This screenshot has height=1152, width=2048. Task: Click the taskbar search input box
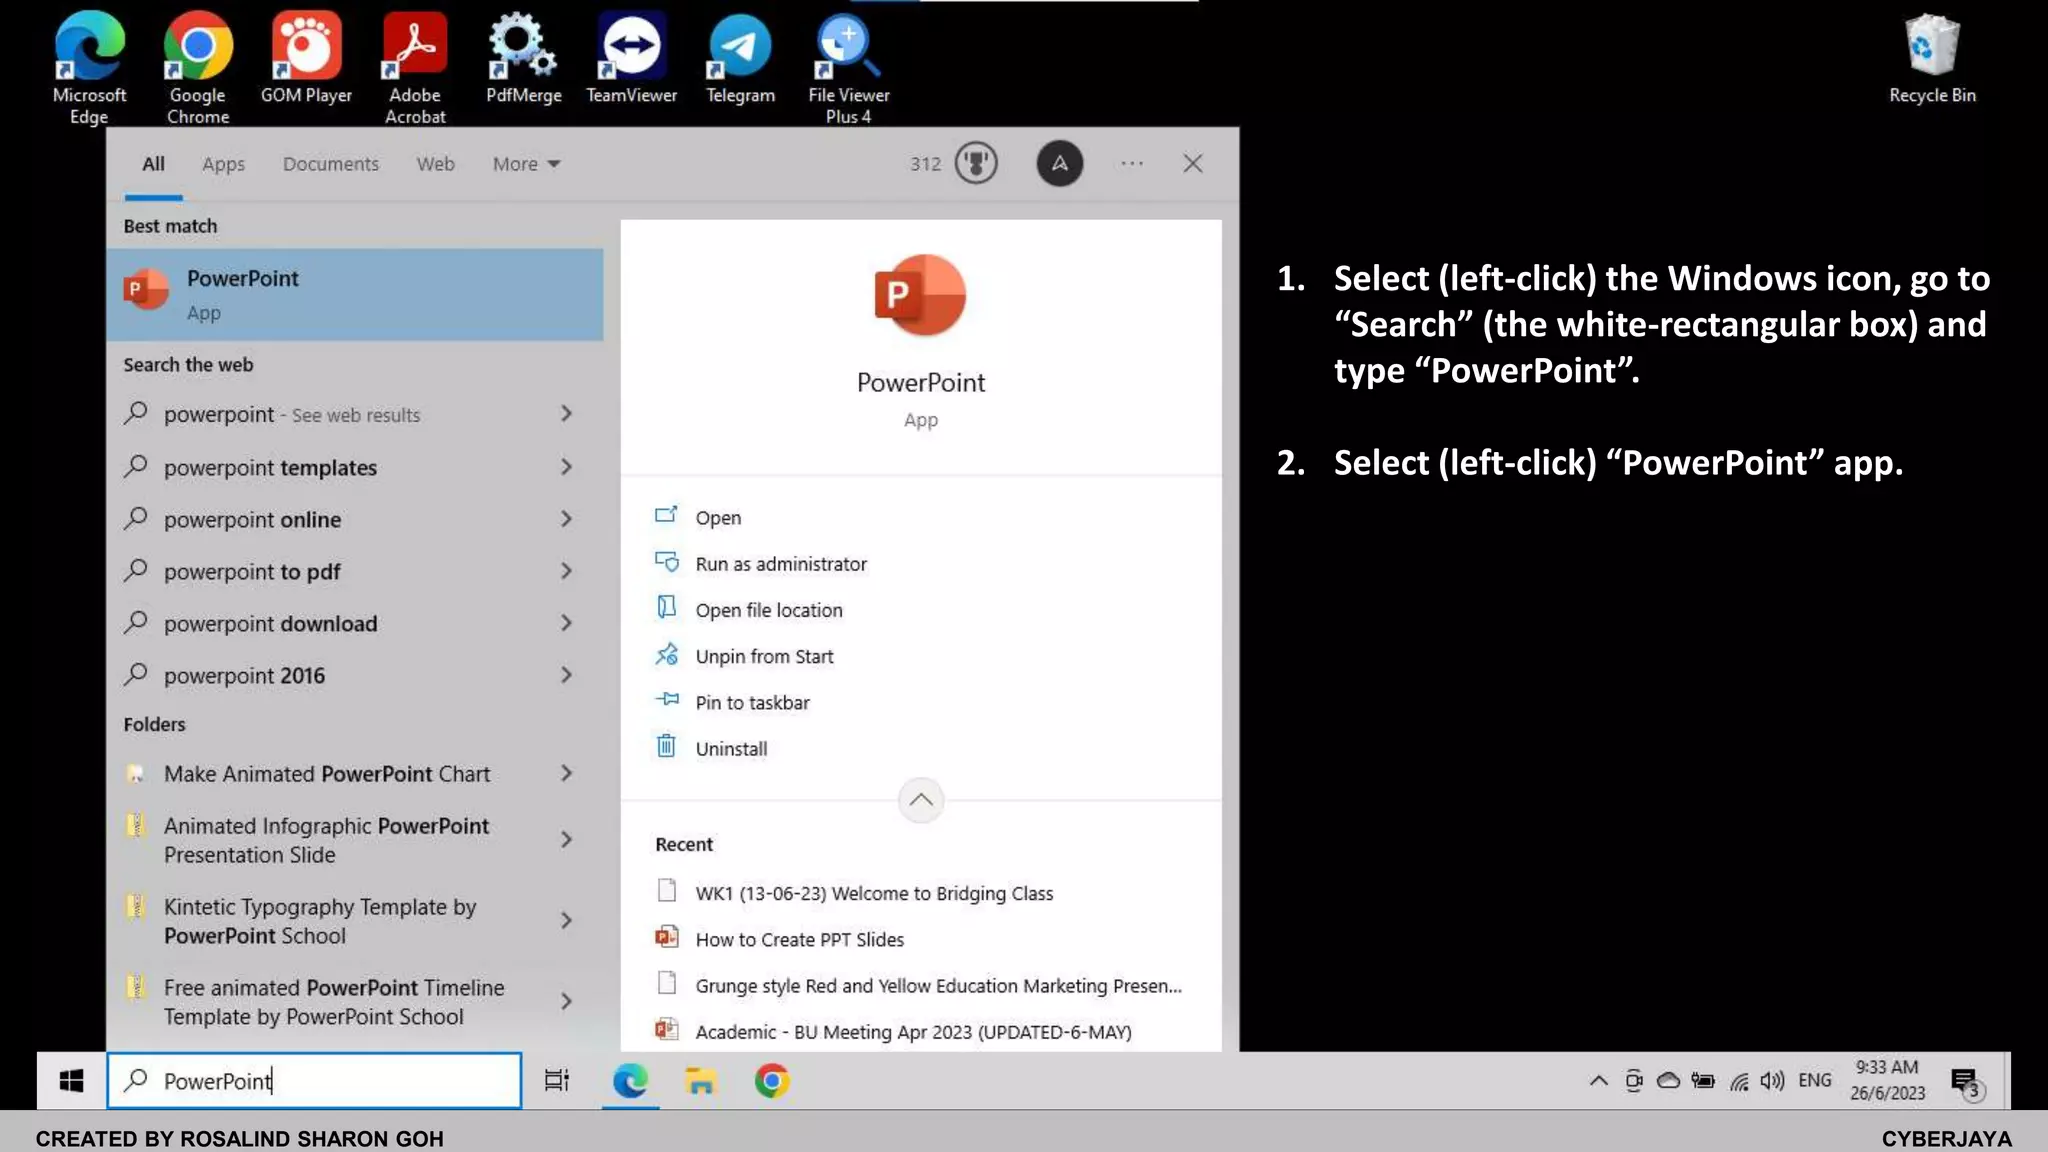(314, 1081)
